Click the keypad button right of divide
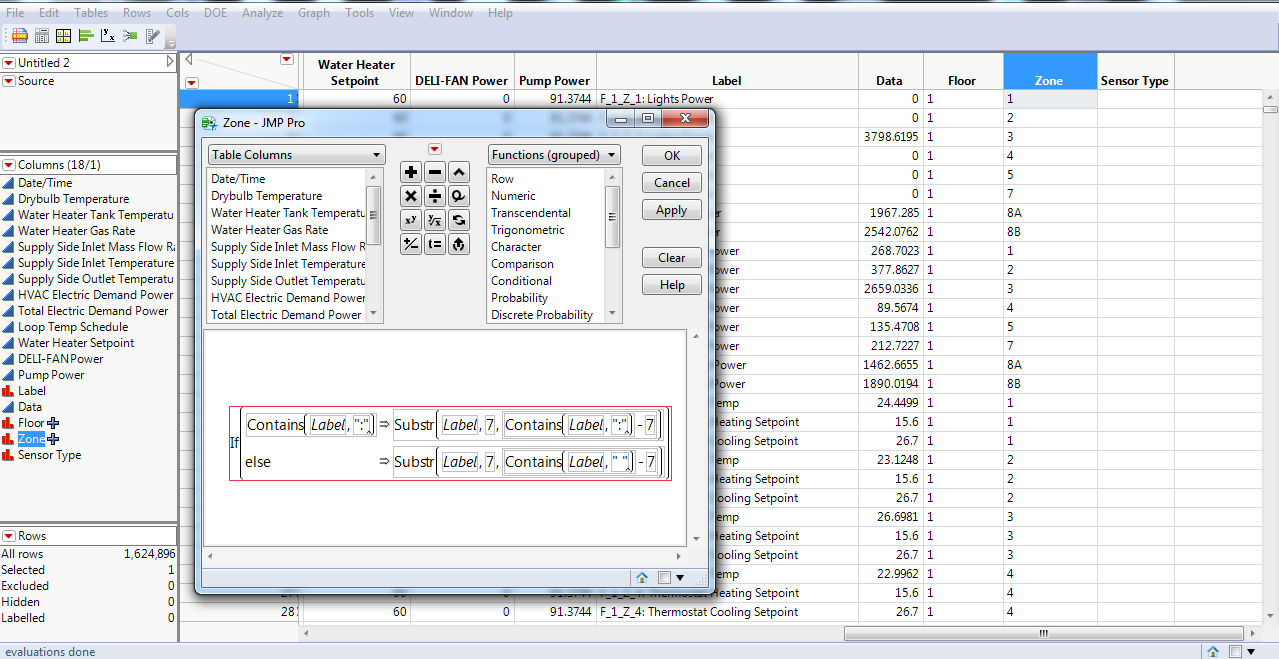The width and height of the screenshot is (1279, 659). tap(459, 196)
